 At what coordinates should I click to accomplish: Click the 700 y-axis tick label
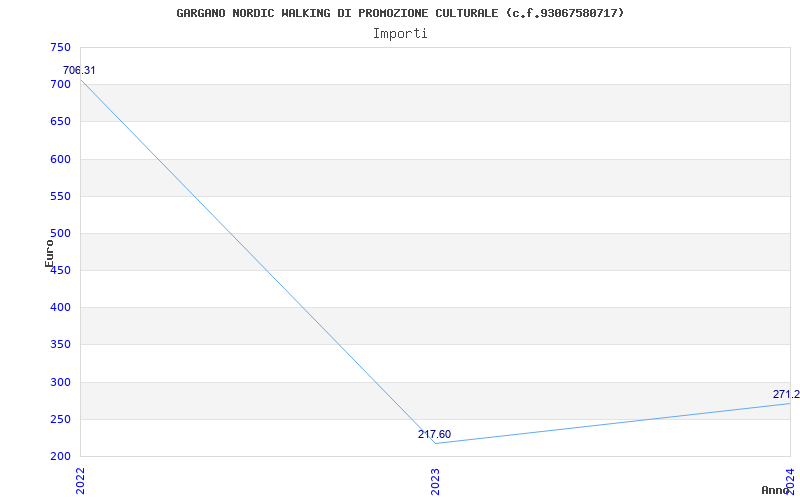coord(60,84)
